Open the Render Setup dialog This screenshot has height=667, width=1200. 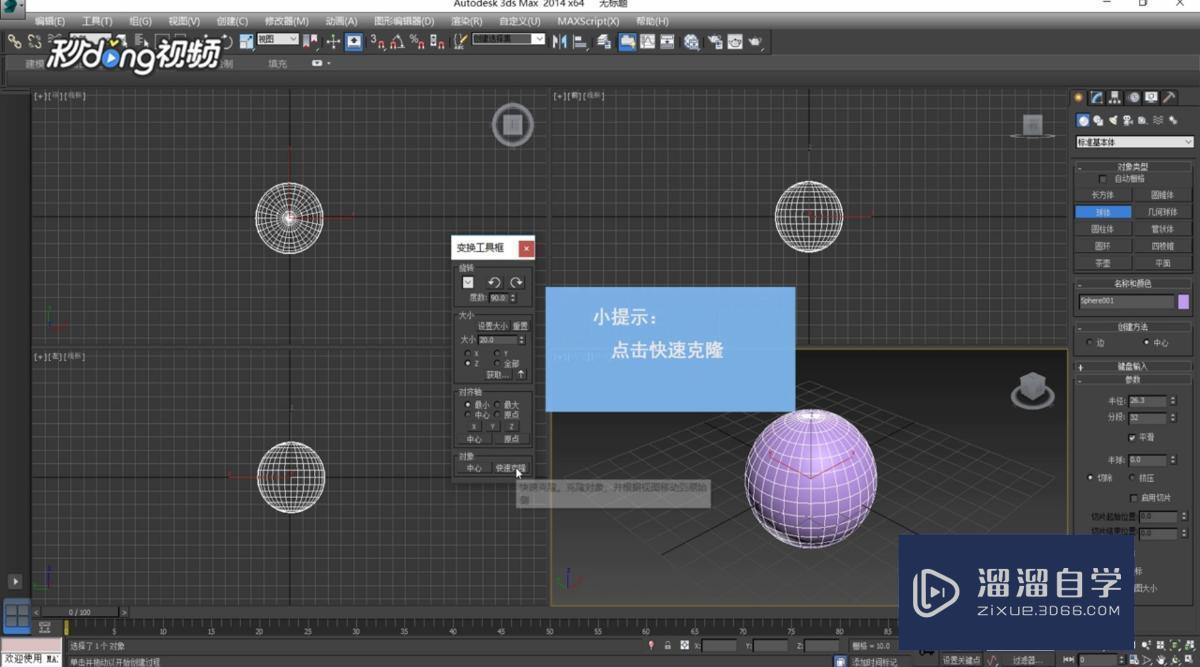pos(713,41)
